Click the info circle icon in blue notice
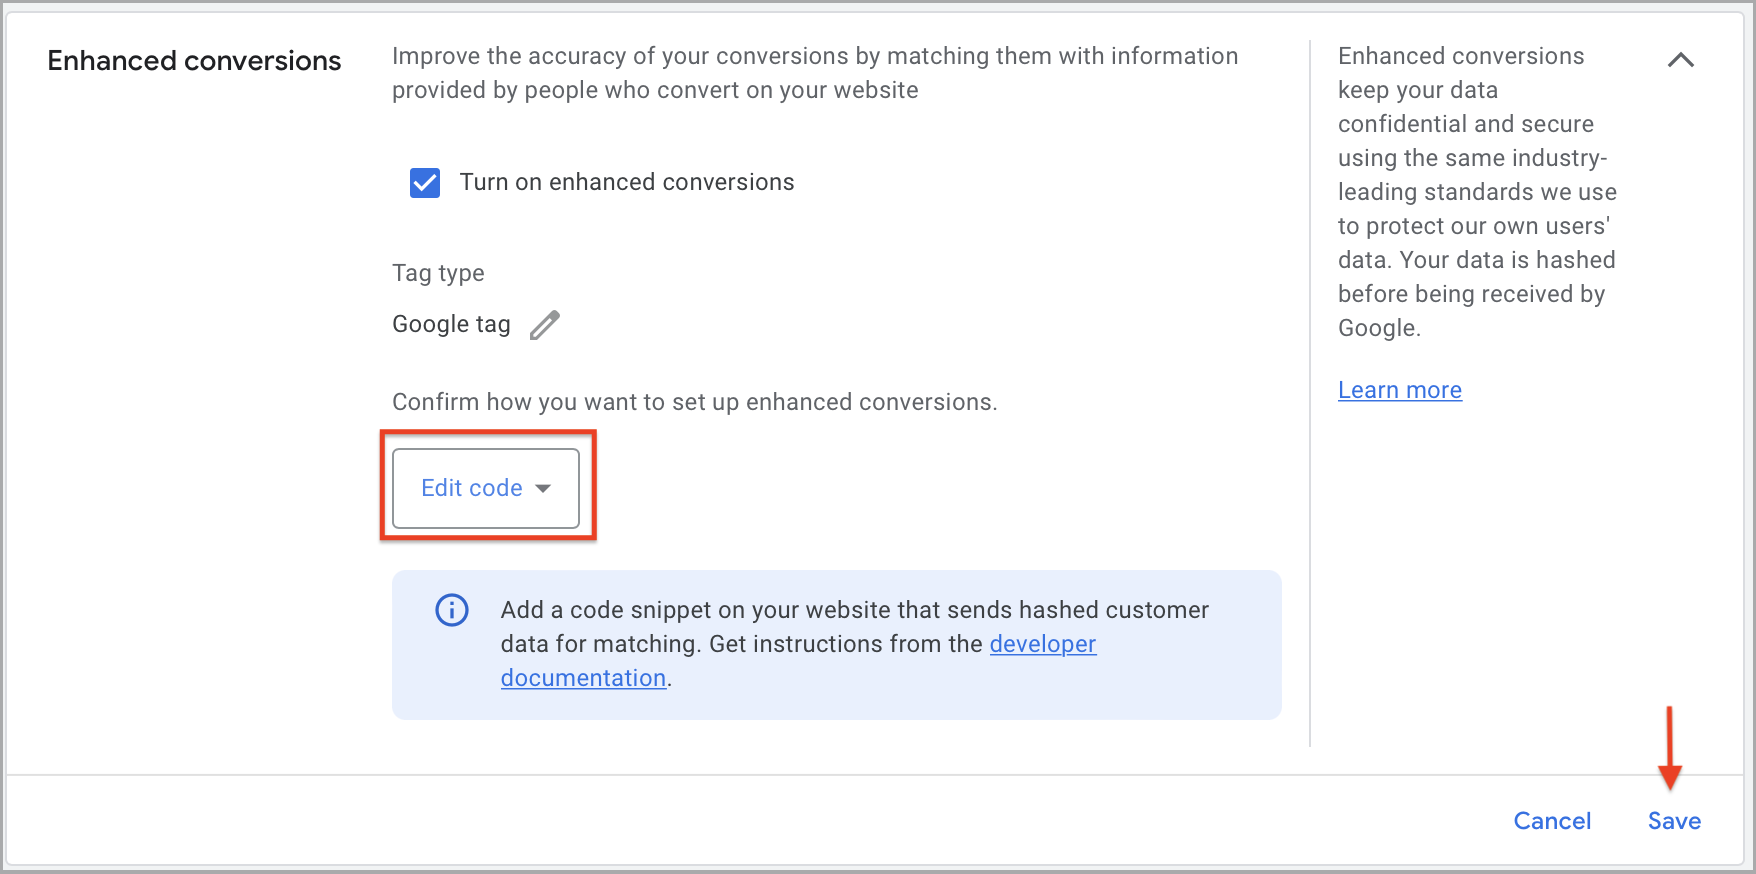This screenshot has width=1756, height=874. pos(452,610)
